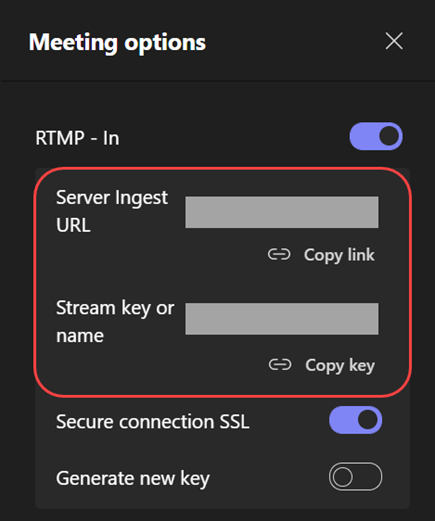The height and width of the screenshot is (521, 435).
Task: Close the Meeting options panel
Action: pos(394,41)
